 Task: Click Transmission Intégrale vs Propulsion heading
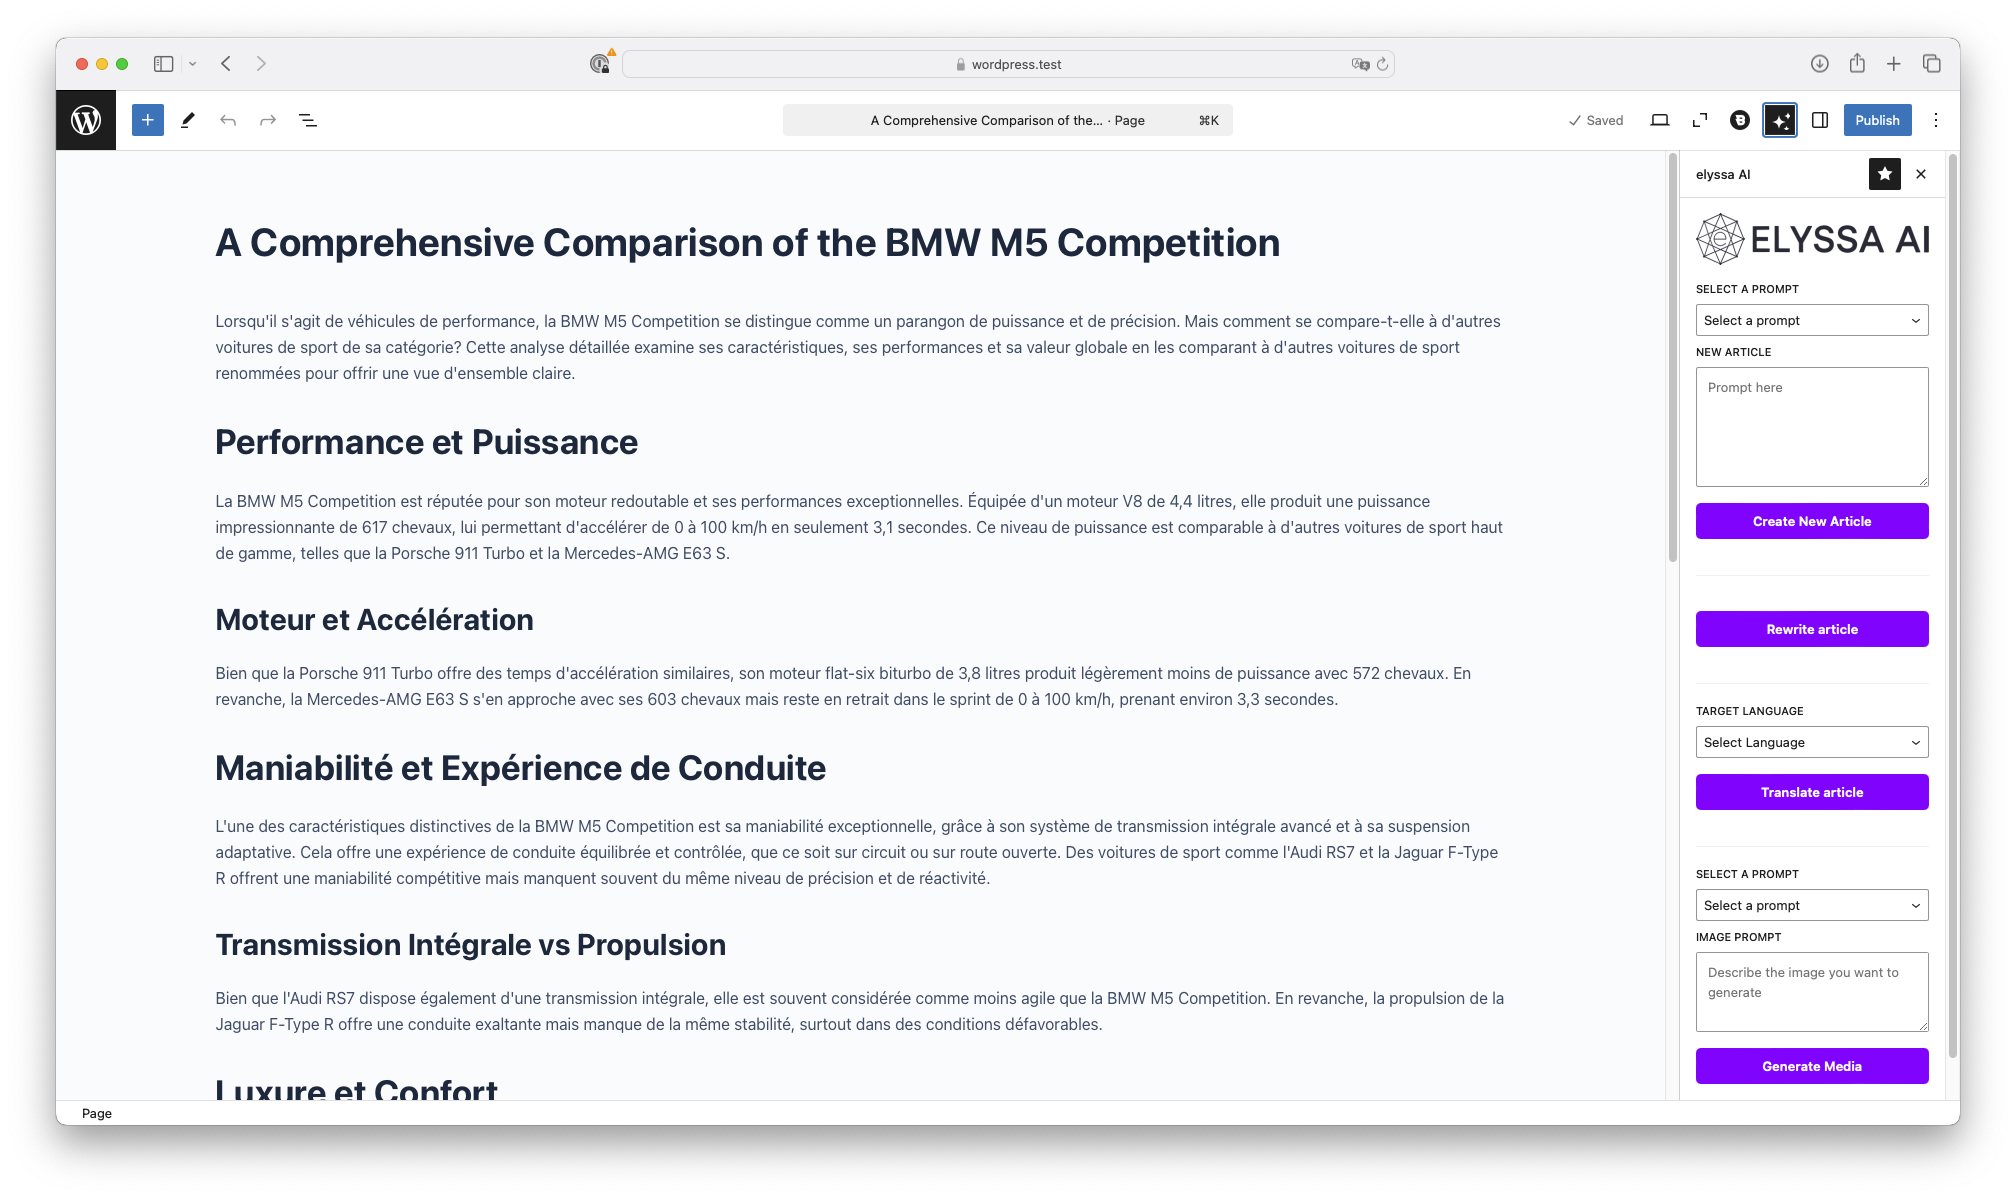[x=470, y=945]
